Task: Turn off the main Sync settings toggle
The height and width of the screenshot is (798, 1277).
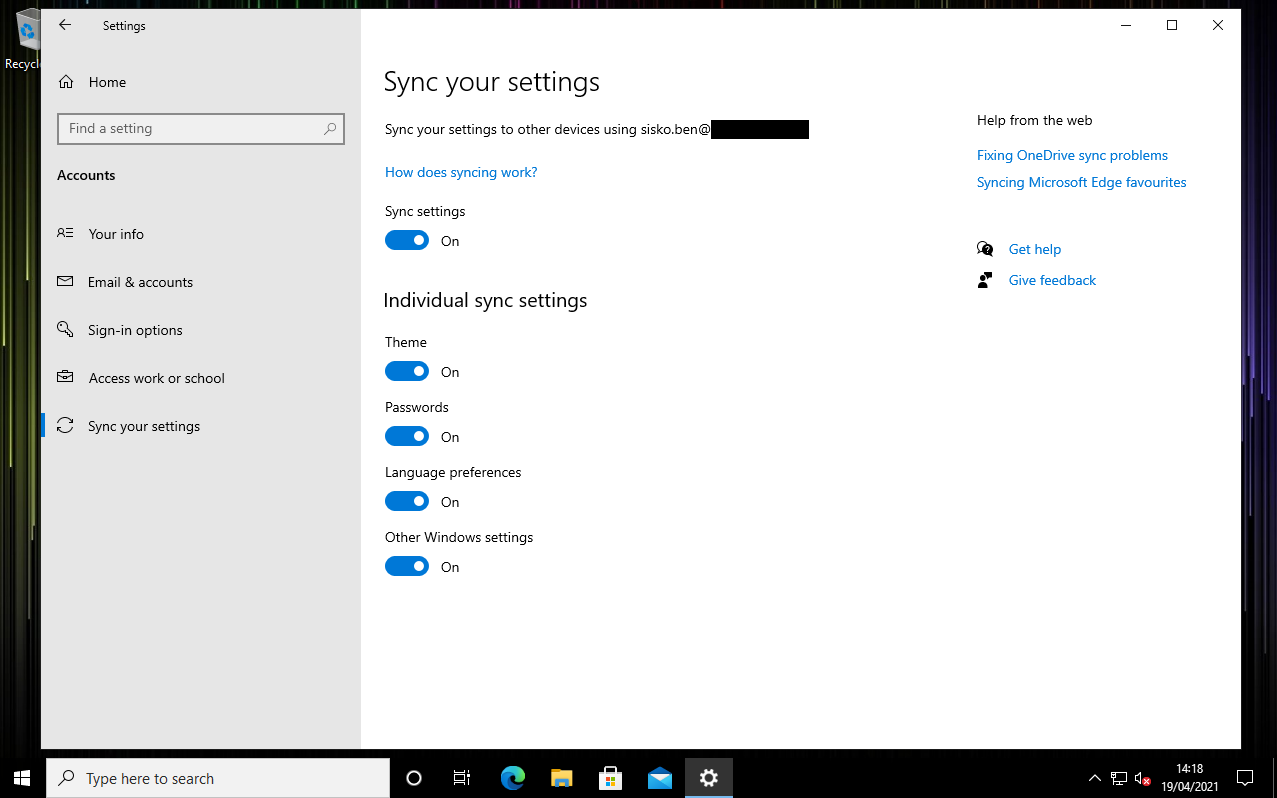Action: 407,240
